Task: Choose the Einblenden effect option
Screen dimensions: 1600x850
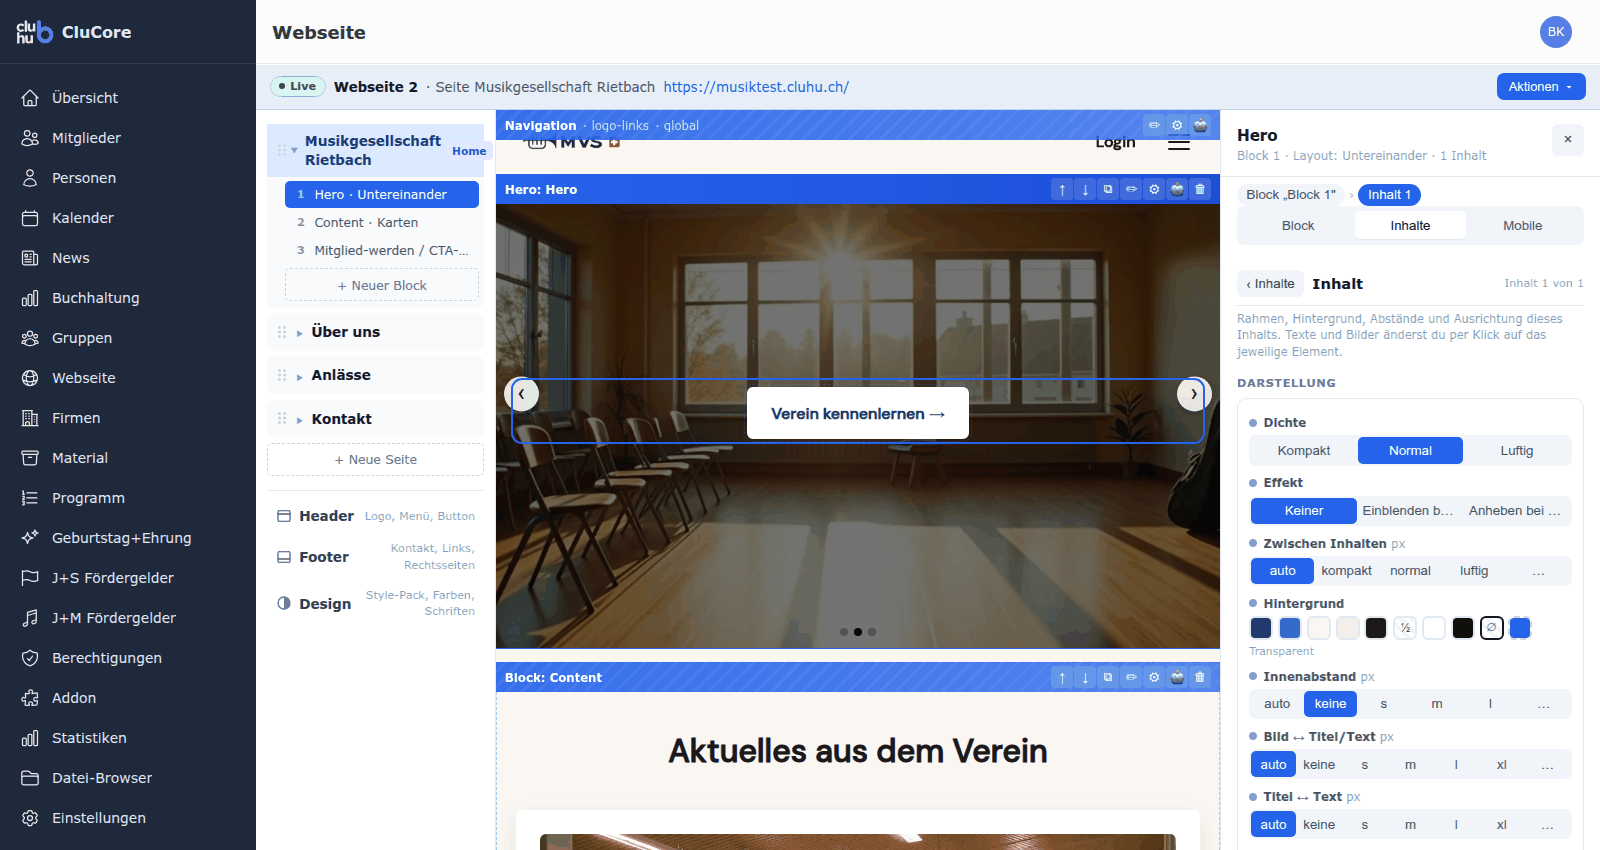Action: (1410, 511)
